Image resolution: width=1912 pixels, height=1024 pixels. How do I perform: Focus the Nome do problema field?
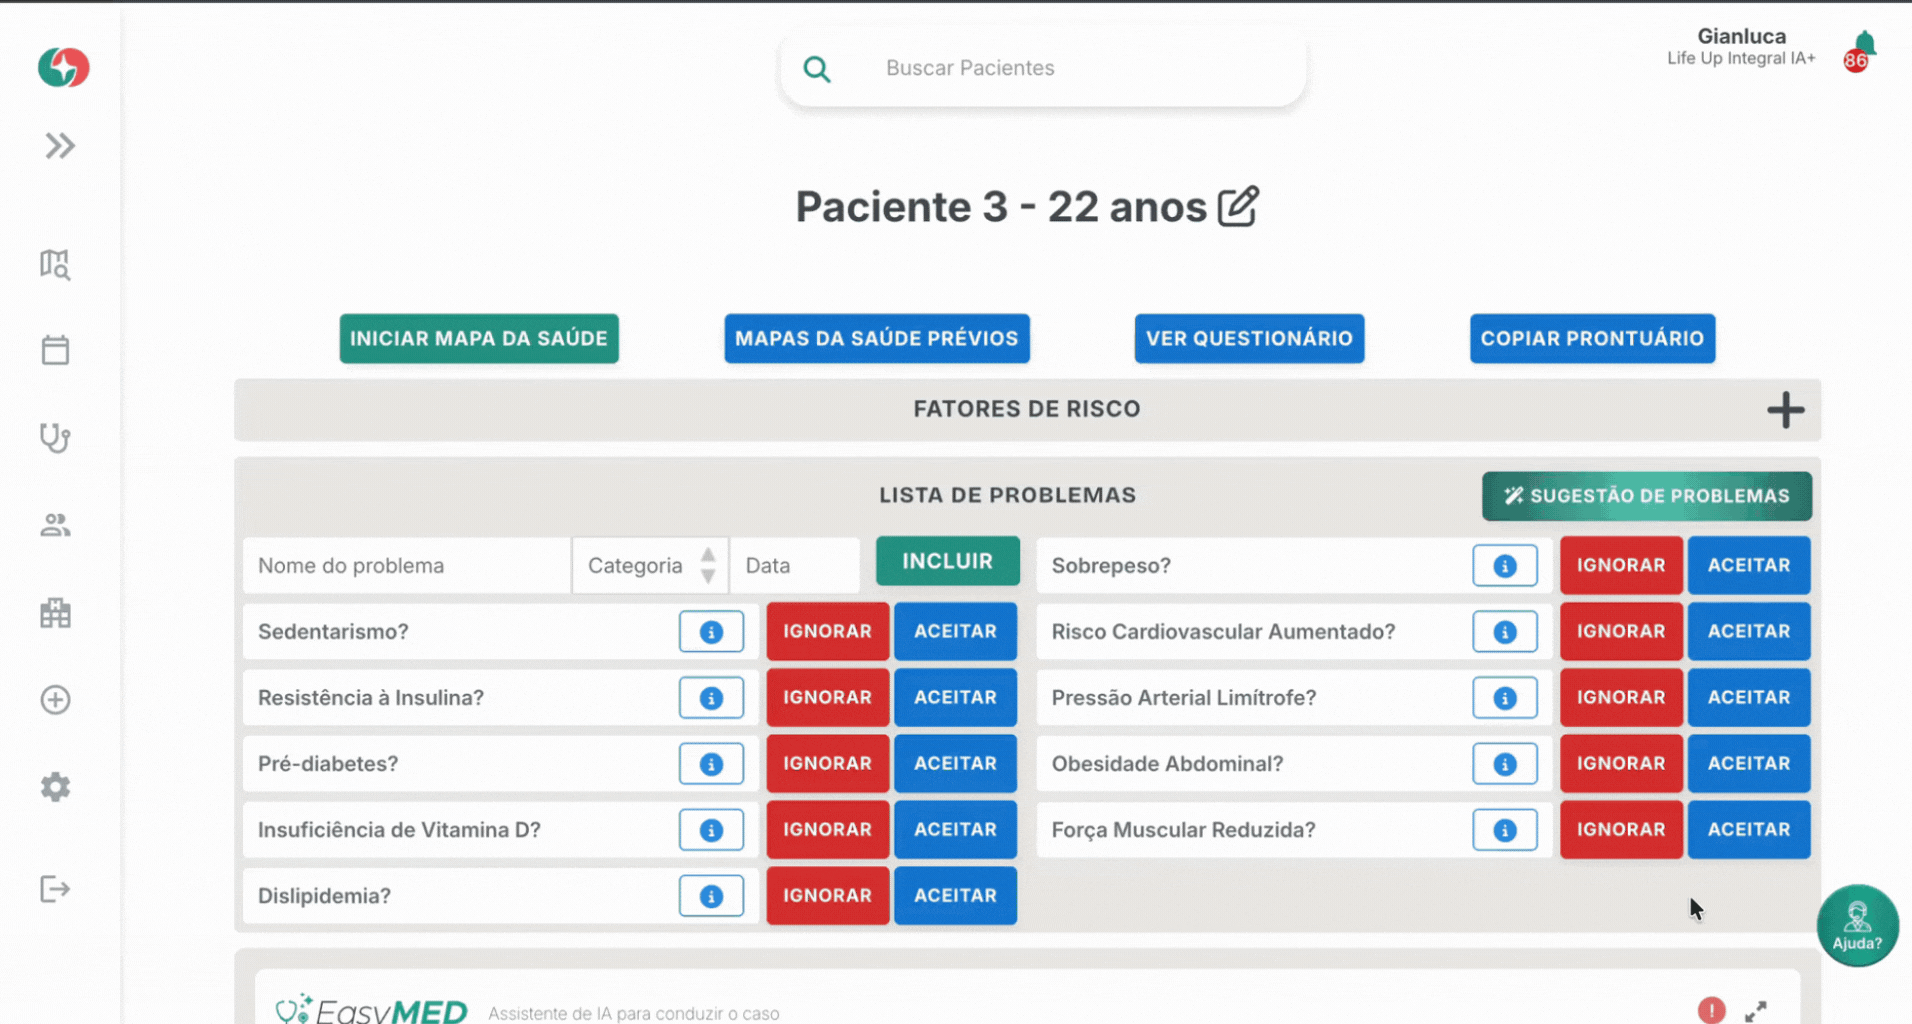coord(406,566)
